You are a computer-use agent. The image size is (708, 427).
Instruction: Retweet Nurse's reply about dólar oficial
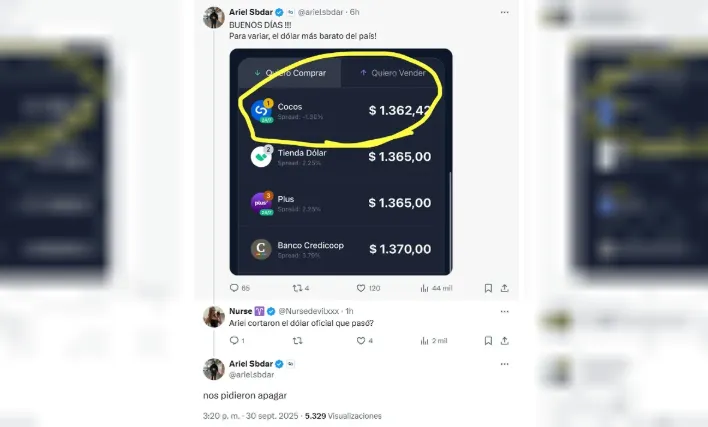coord(297,341)
